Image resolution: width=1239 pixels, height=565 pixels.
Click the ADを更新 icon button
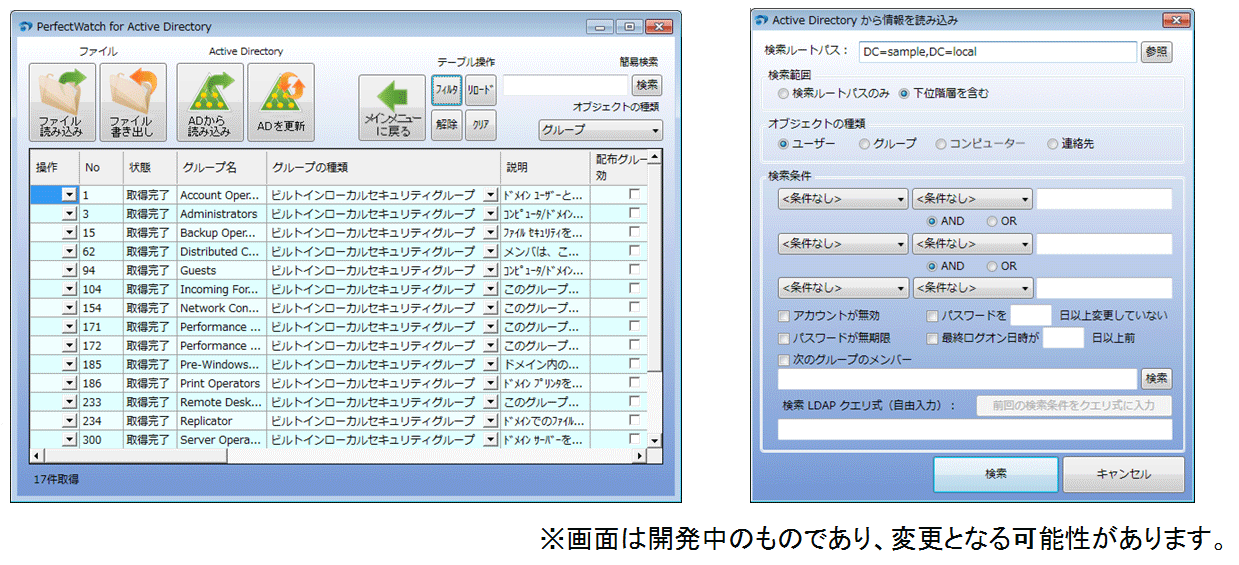(x=280, y=102)
